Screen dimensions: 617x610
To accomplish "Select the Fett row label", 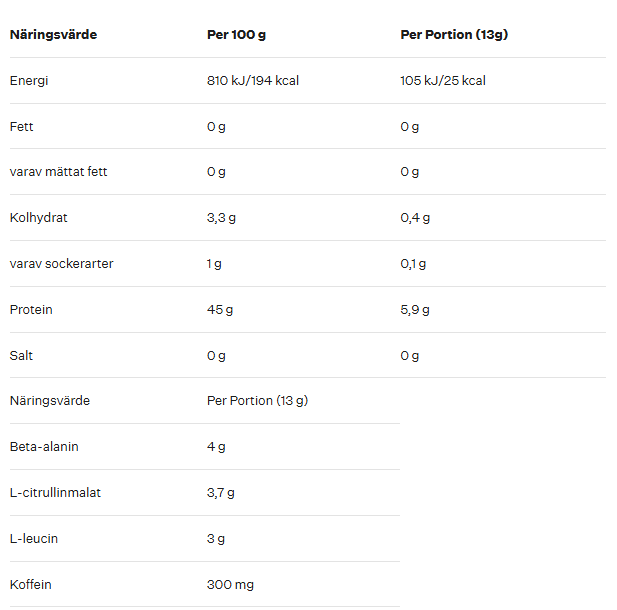I will click(x=21, y=127).
